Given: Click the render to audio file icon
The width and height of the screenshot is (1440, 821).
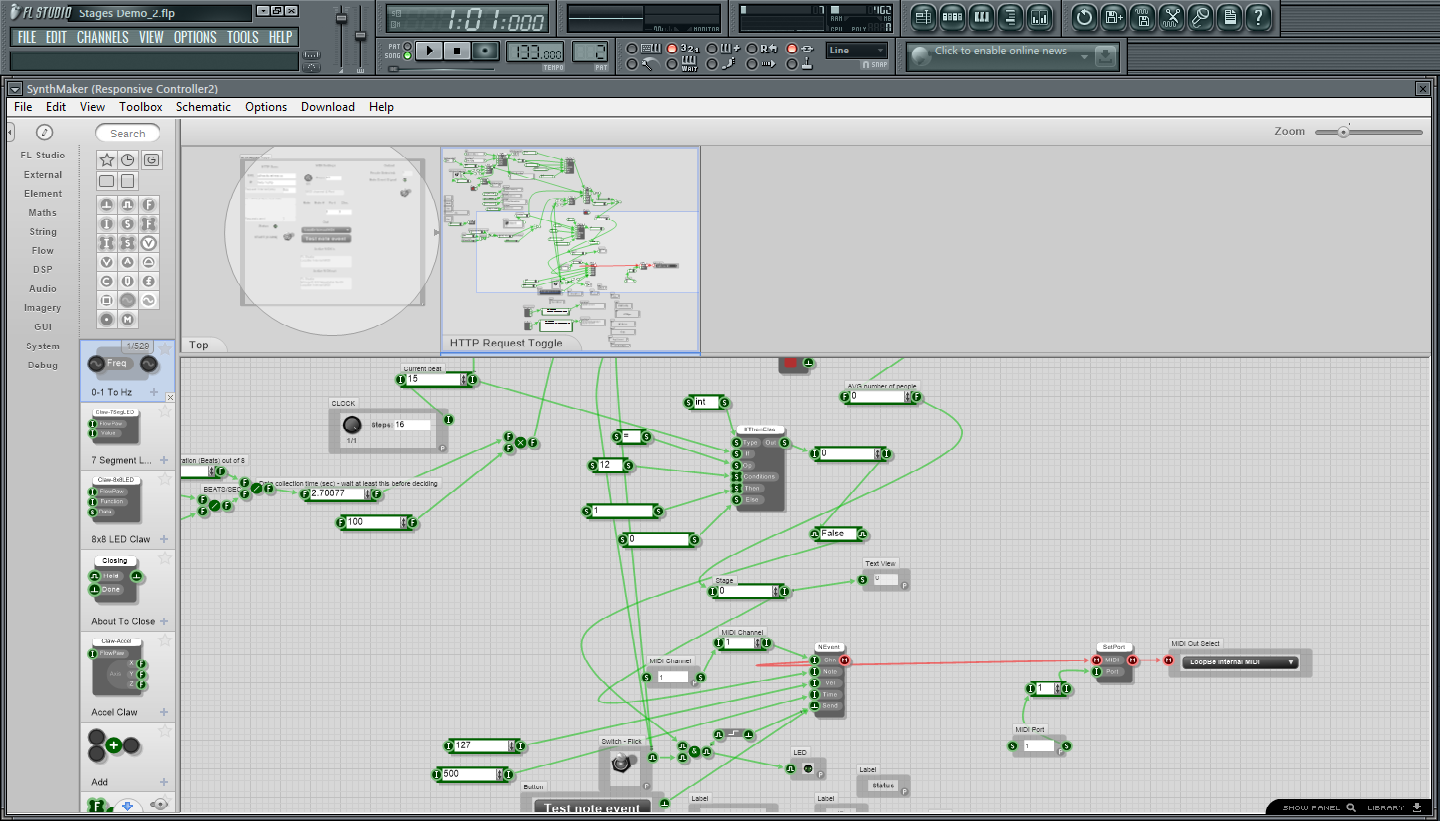Looking at the screenshot, I should [1142, 17].
